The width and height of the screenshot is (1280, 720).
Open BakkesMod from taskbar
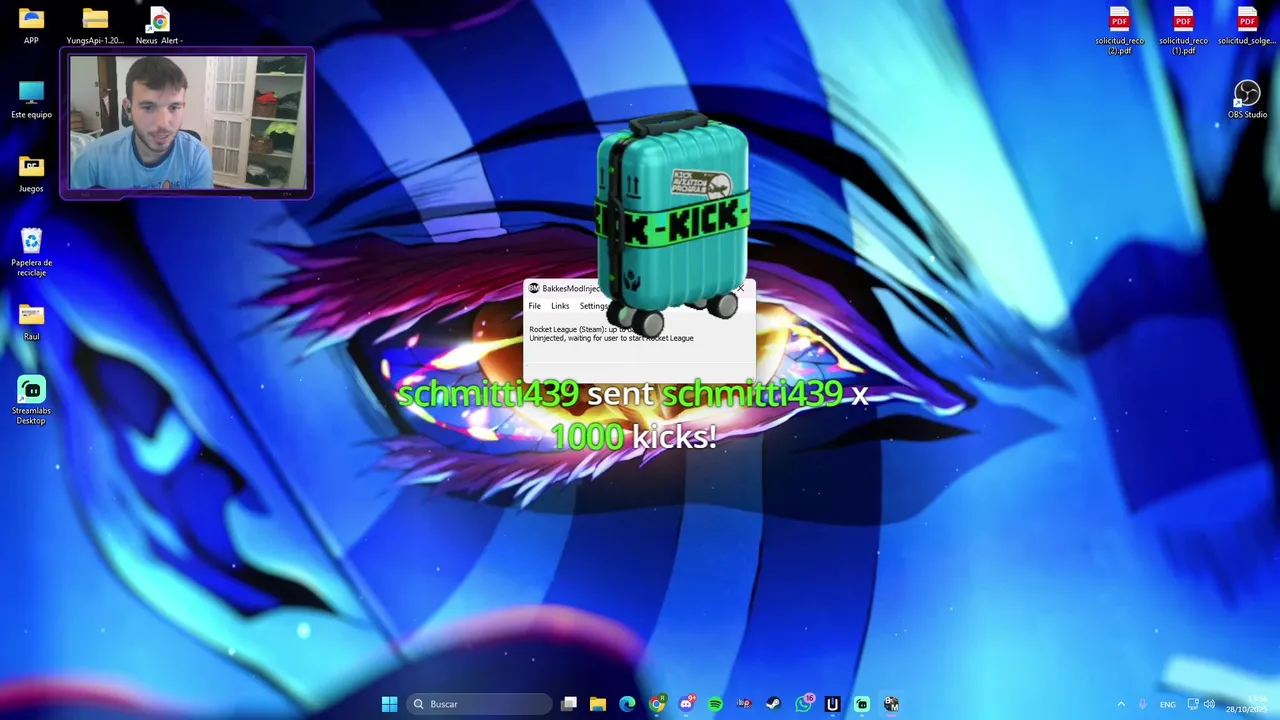click(x=891, y=704)
